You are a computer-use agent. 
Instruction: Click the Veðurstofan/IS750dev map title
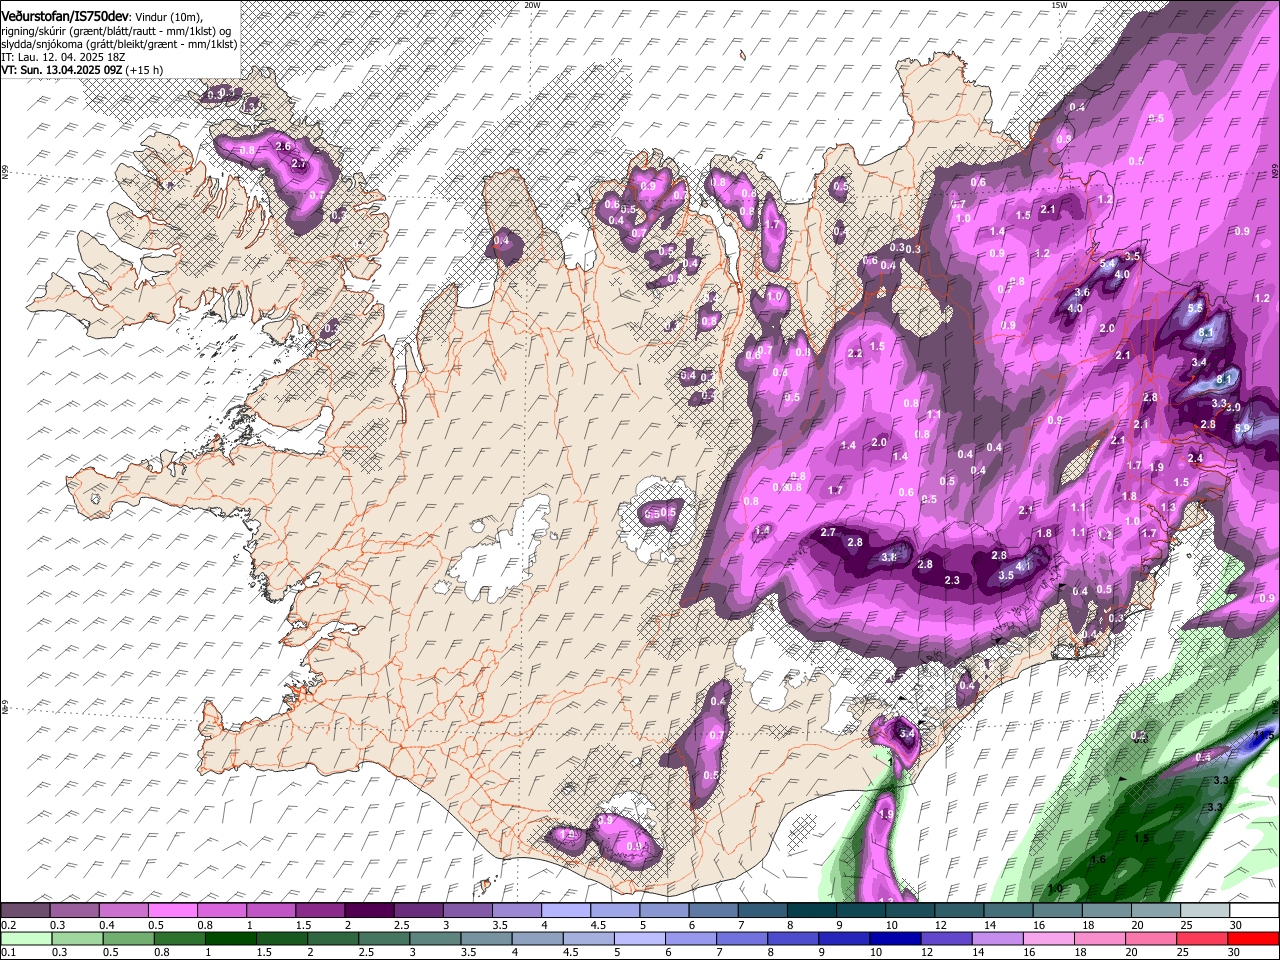coord(64,18)
